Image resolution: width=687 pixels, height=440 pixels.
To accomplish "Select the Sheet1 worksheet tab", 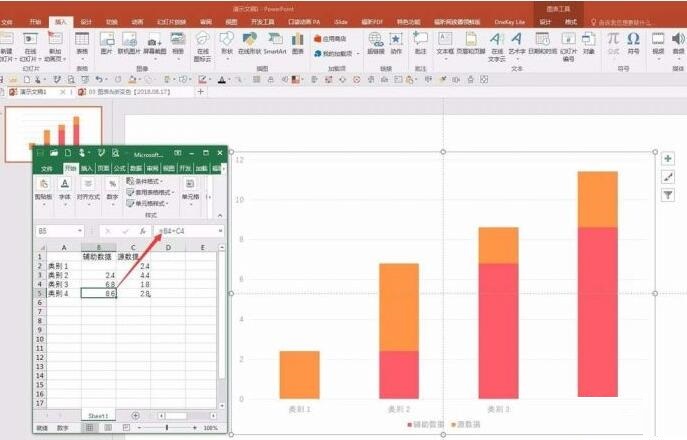I will click(x=98, y=415).
